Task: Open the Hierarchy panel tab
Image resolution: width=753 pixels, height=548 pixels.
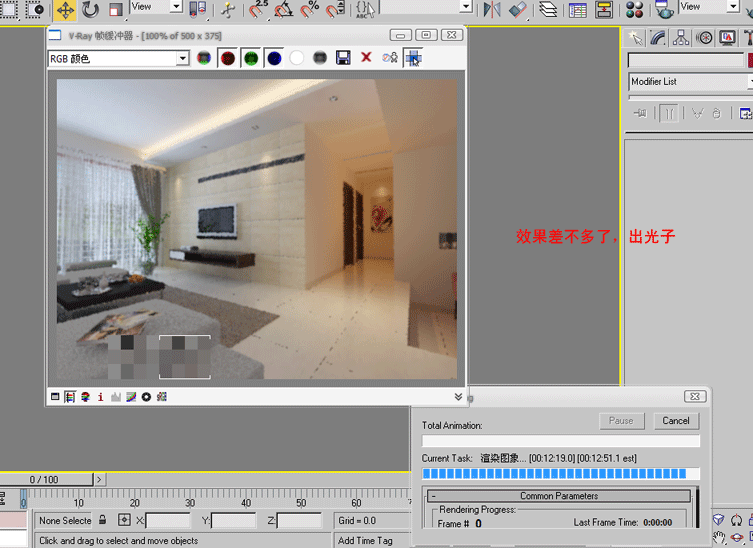Action: [x=680, y=38]
